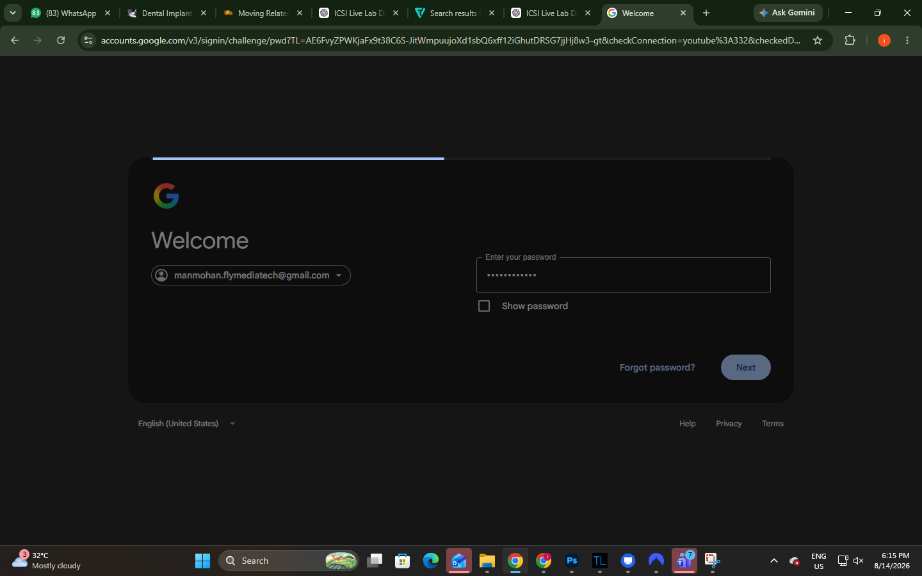Expand the manmohan.flymediatech account switcher

251,275
